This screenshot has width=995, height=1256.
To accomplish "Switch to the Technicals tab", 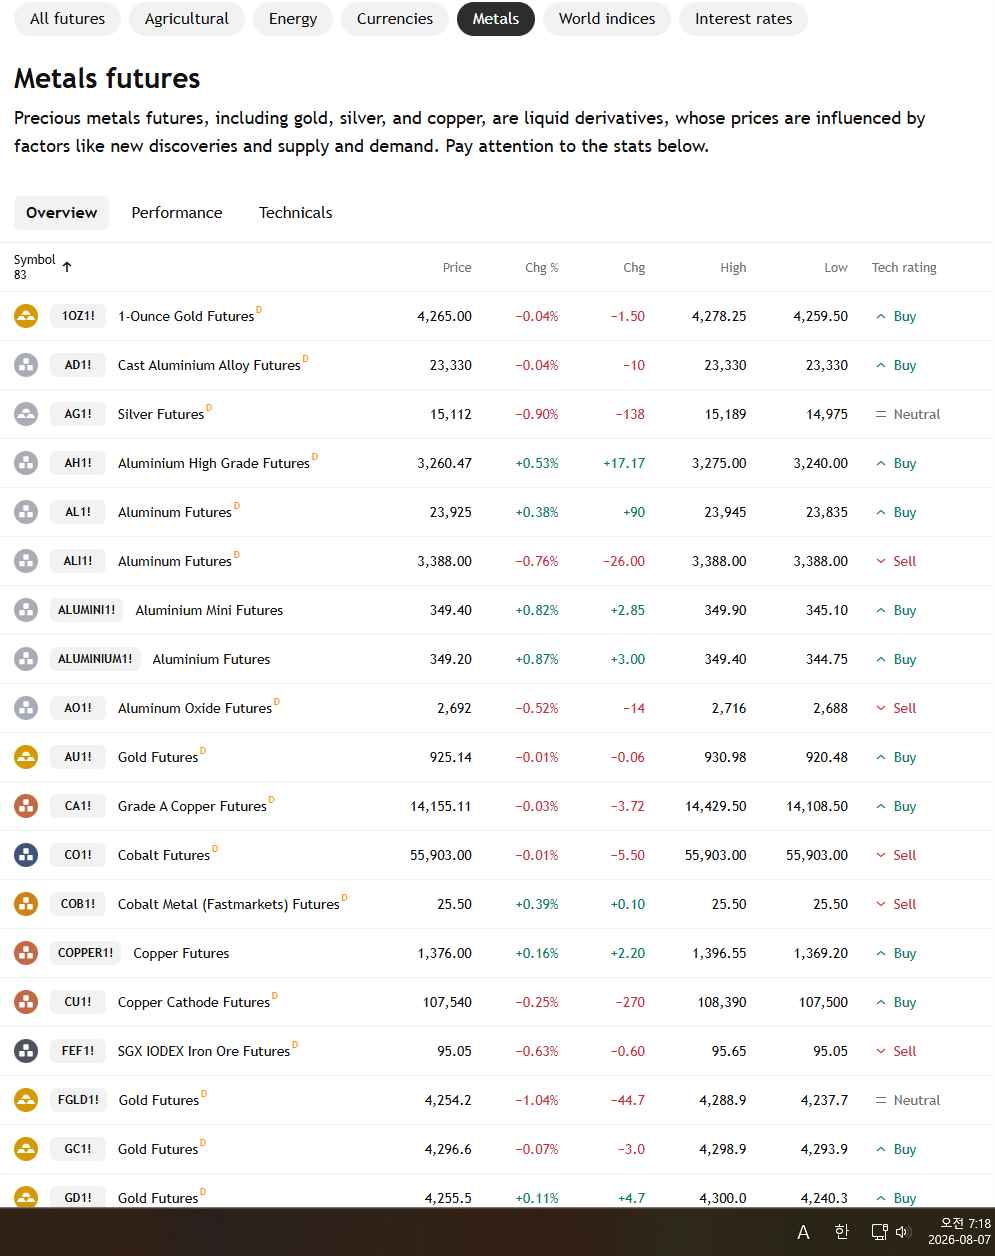I will point(296,213).
